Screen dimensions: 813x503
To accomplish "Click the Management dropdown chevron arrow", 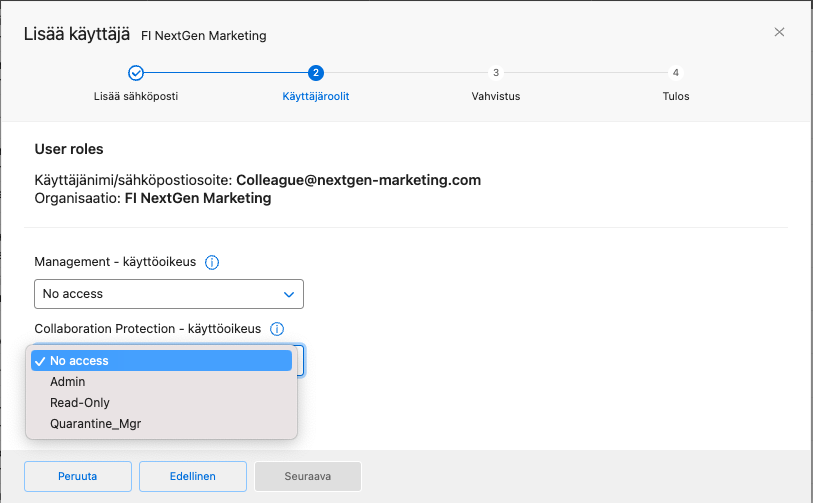I will 289,294.
